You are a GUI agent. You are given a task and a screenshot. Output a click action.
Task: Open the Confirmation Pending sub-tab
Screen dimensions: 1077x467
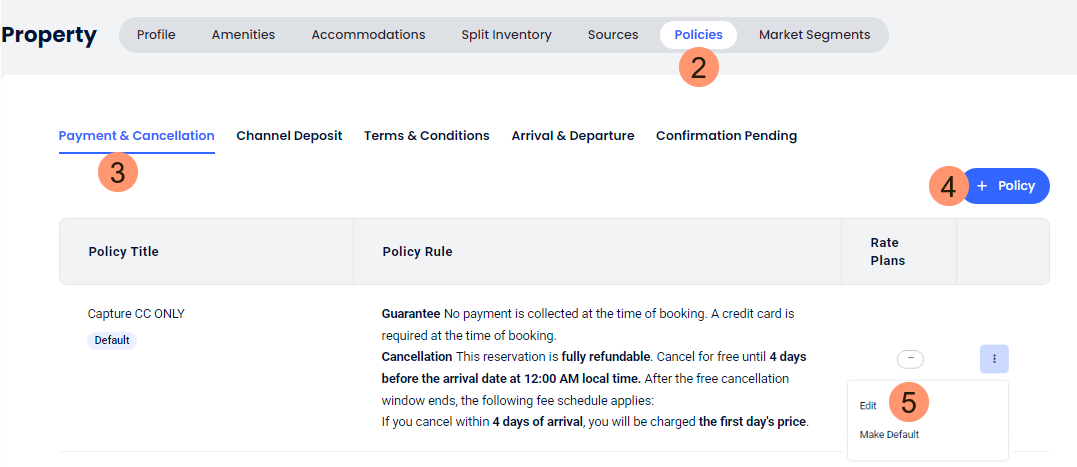click(x=726, y=136)
